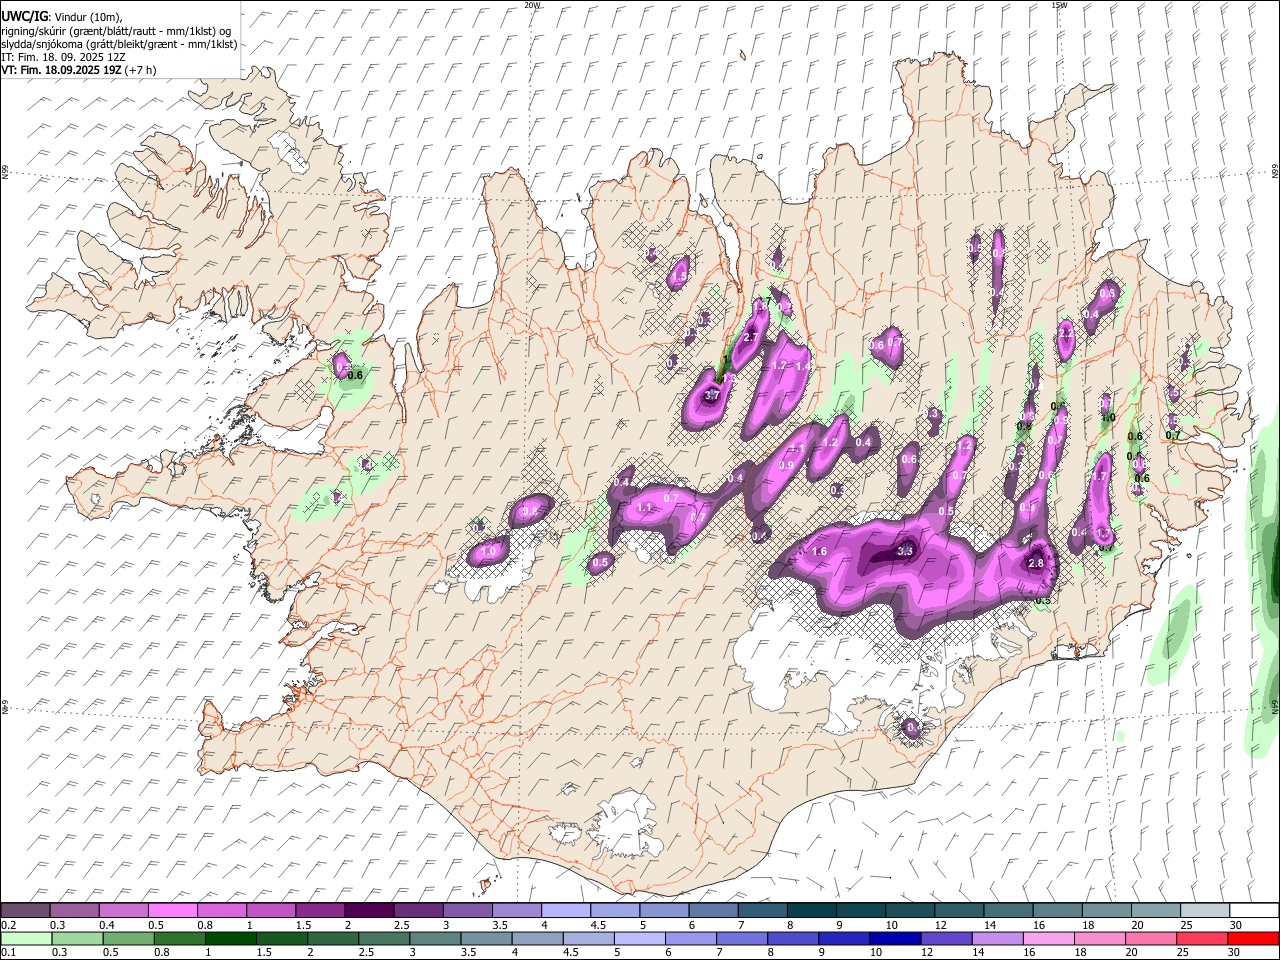Click the snow scale swatch between 0.3 and 0.4
The height and width of the screenshot is (960, 1280).
[x=75, y=911]
